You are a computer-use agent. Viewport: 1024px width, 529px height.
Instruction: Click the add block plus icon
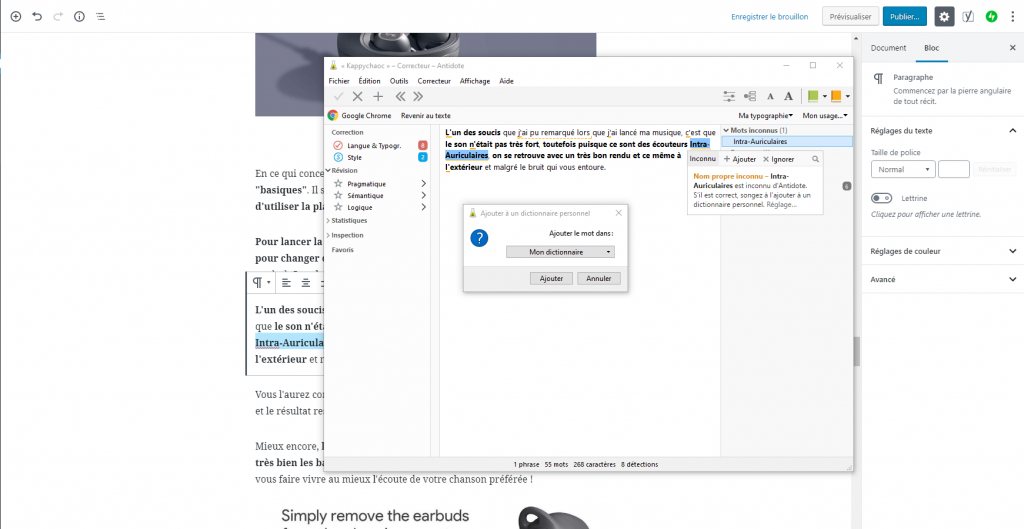click(x=15, y=17)
